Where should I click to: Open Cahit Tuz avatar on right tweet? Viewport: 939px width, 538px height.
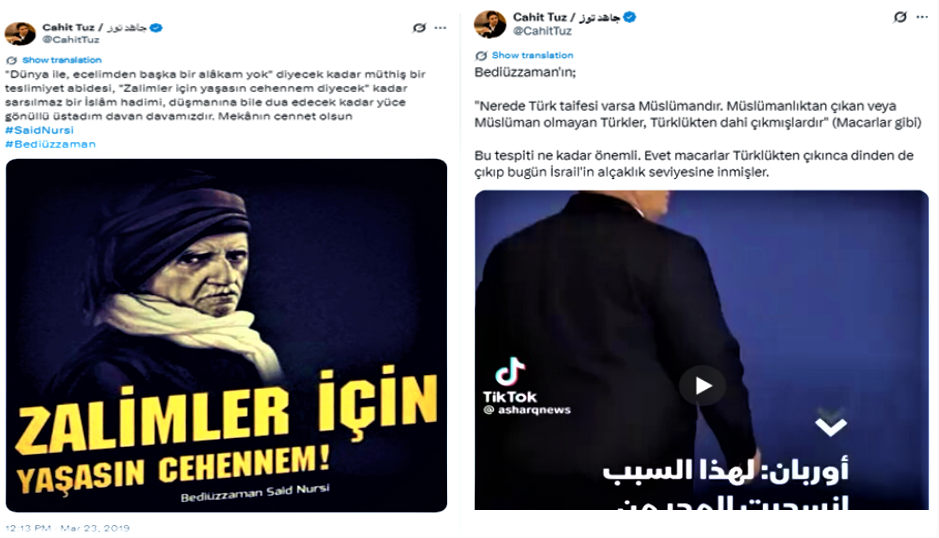point(489,24)
